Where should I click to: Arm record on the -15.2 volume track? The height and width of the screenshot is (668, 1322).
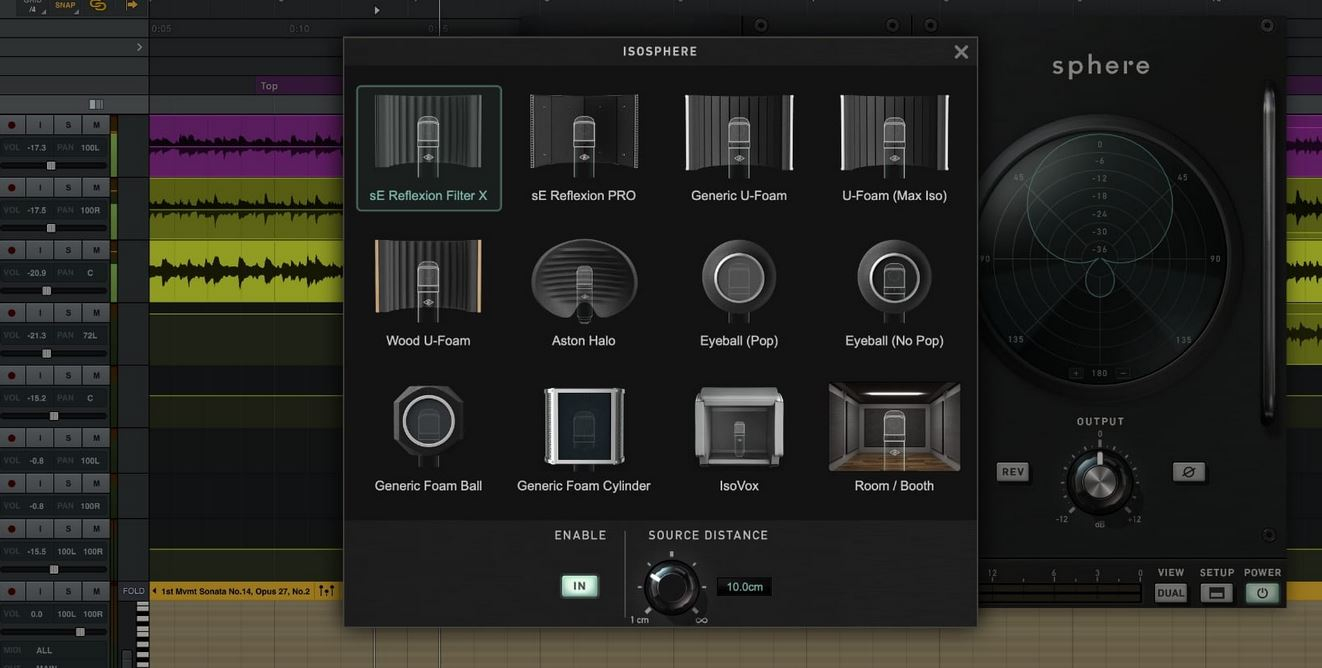[12, 375]
